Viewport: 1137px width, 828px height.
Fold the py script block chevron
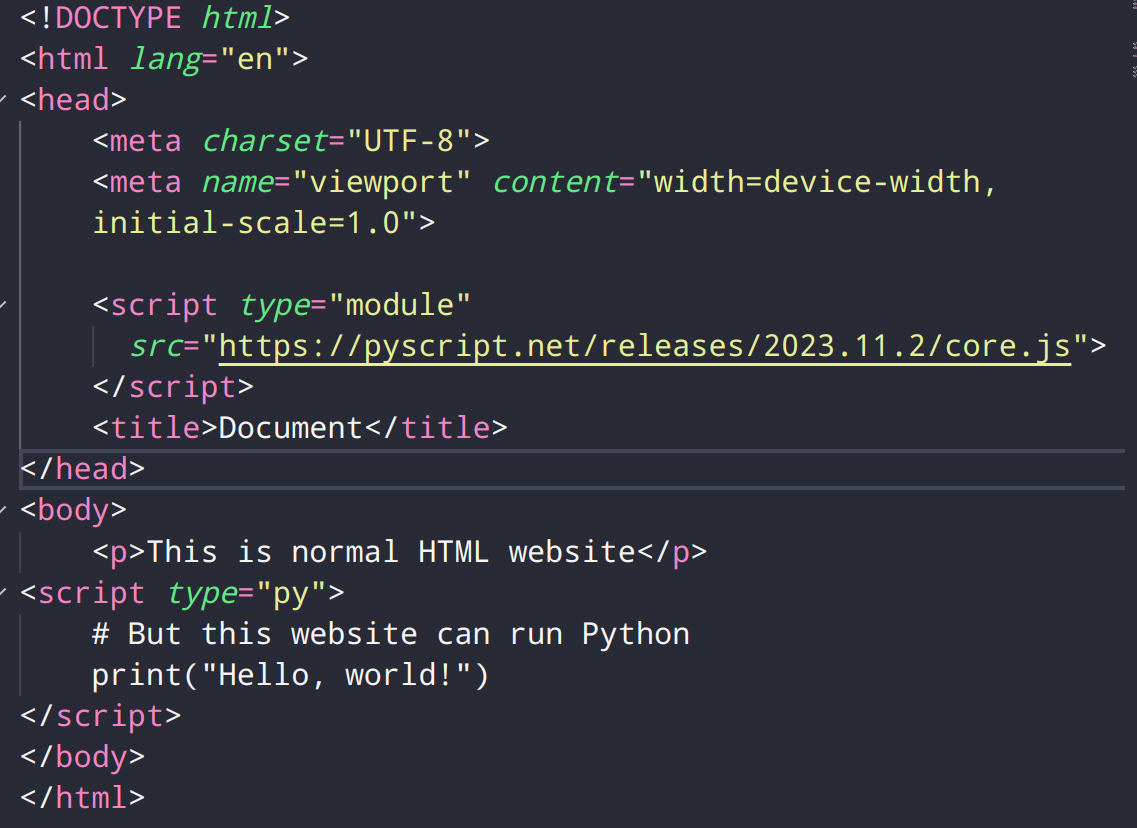coord(4,593)
